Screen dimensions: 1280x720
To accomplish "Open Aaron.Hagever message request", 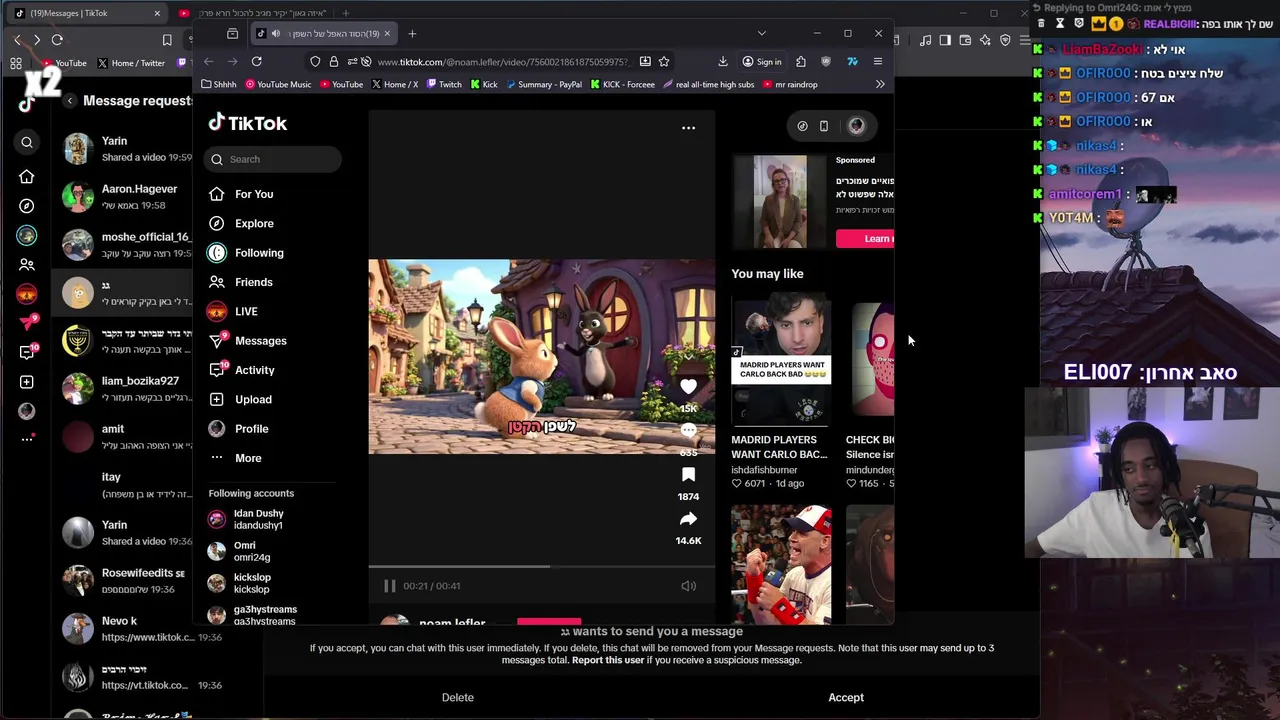I will (122, 197).
